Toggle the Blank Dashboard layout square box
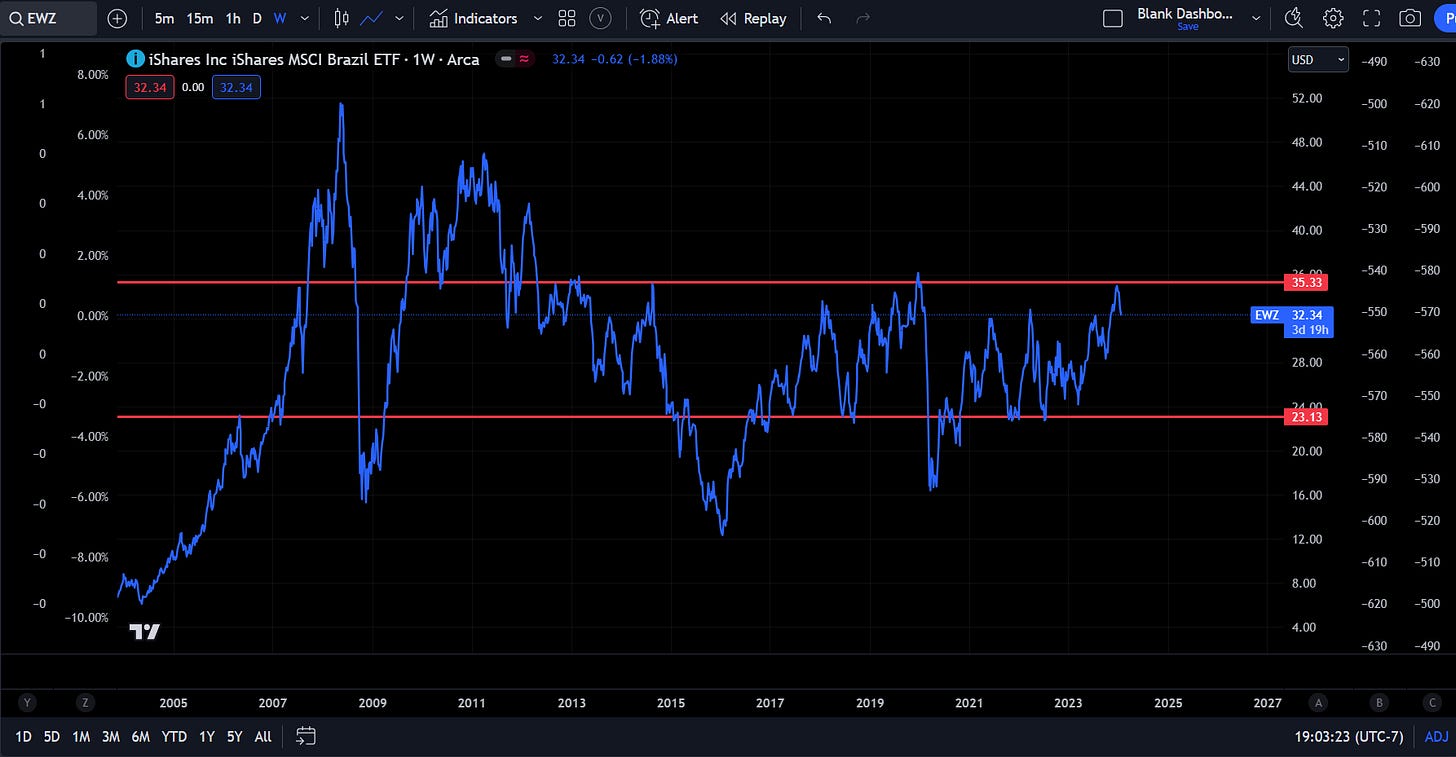 click(1112, 18)
